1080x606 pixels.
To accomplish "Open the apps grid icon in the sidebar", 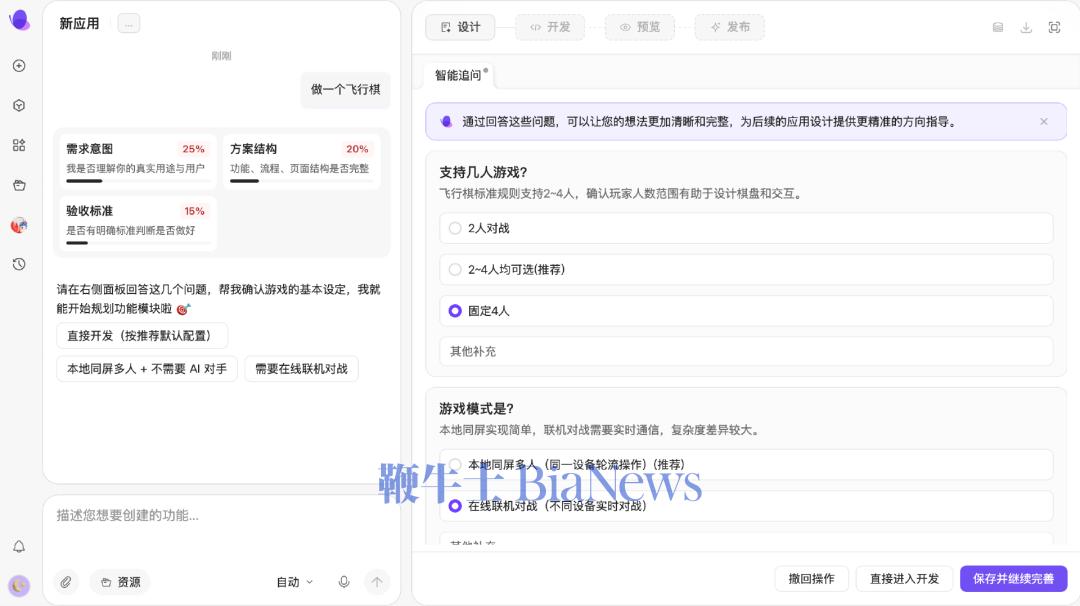I will pyautogui.click(x=19, y=145).
